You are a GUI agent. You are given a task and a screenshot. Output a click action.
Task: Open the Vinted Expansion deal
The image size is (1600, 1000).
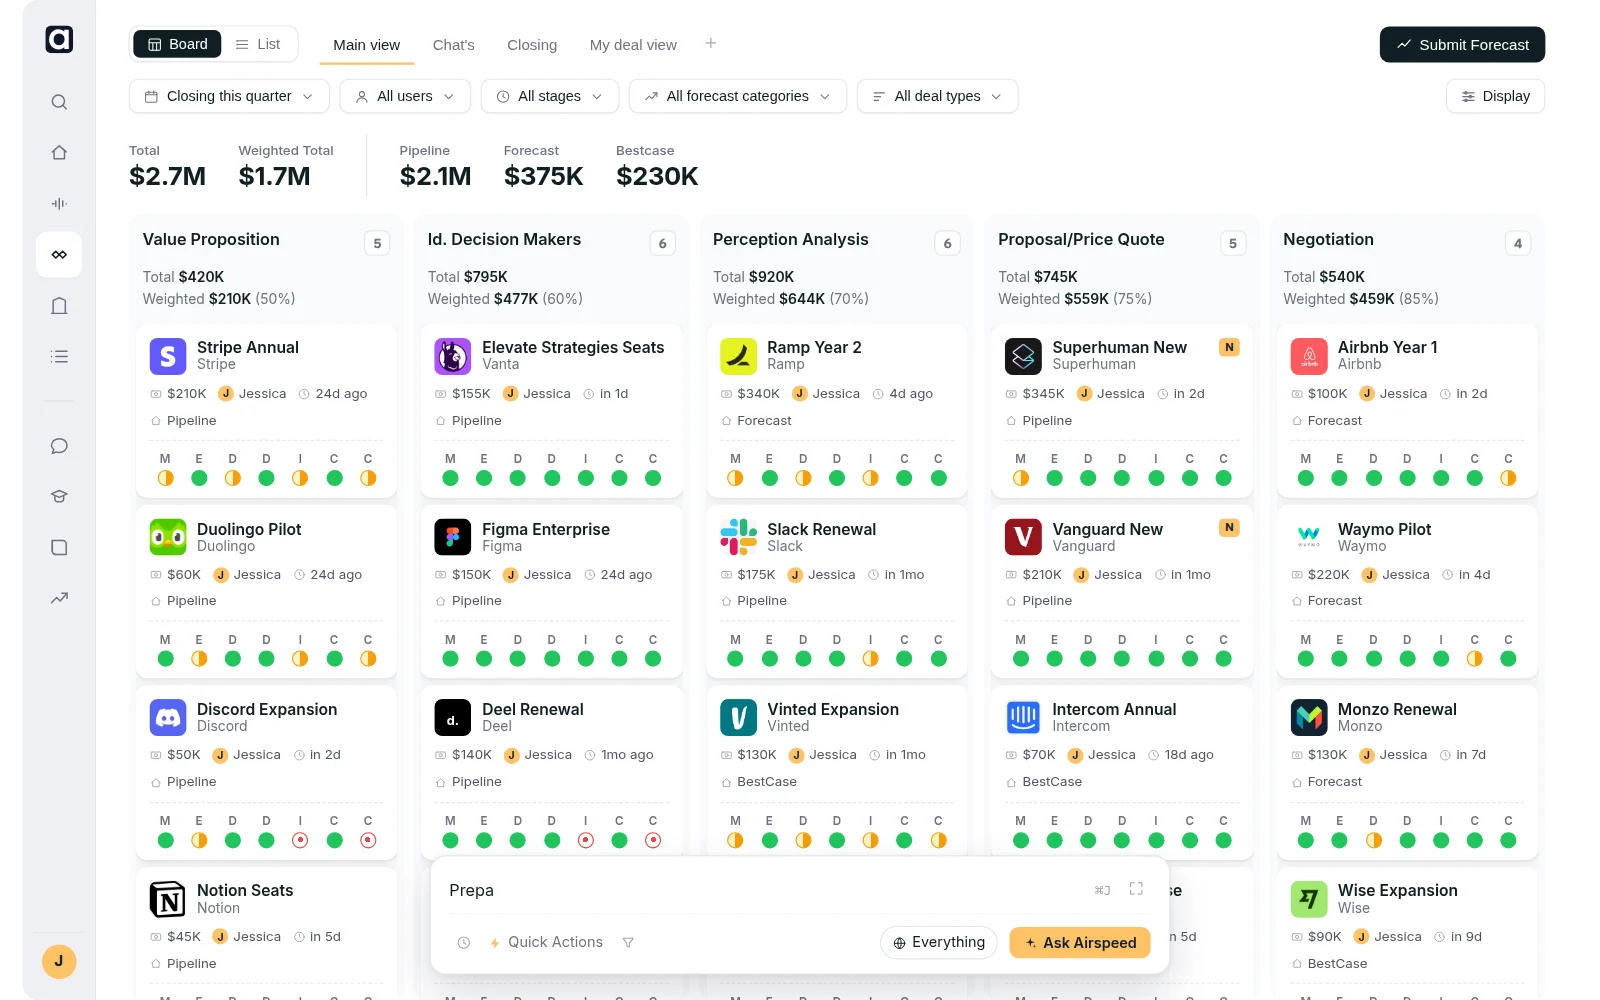coord(833,709)
